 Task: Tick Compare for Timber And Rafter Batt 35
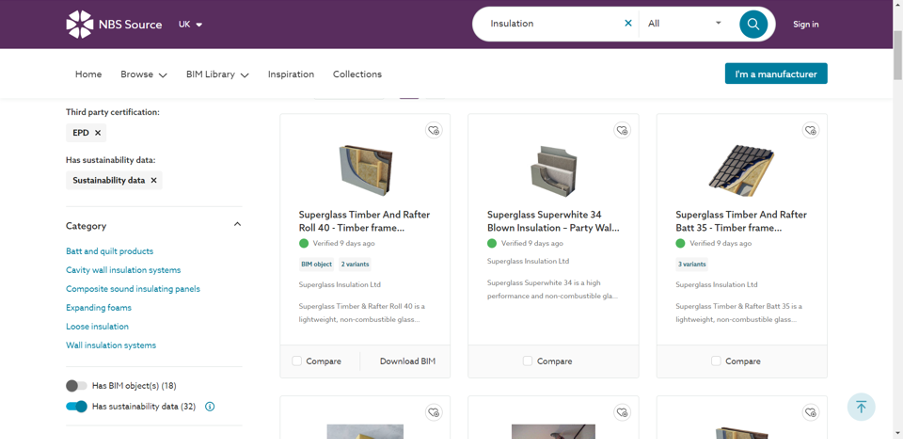click(x=715, y=361)
